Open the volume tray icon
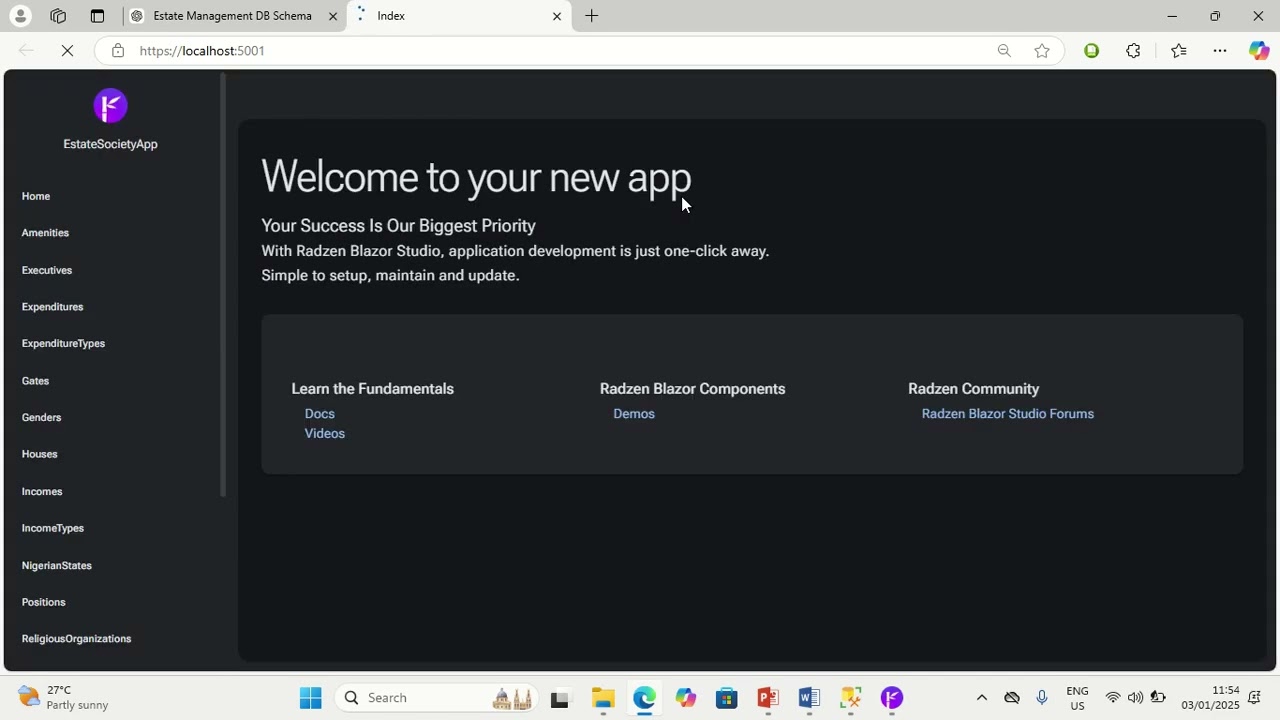 coord(1135,698)
